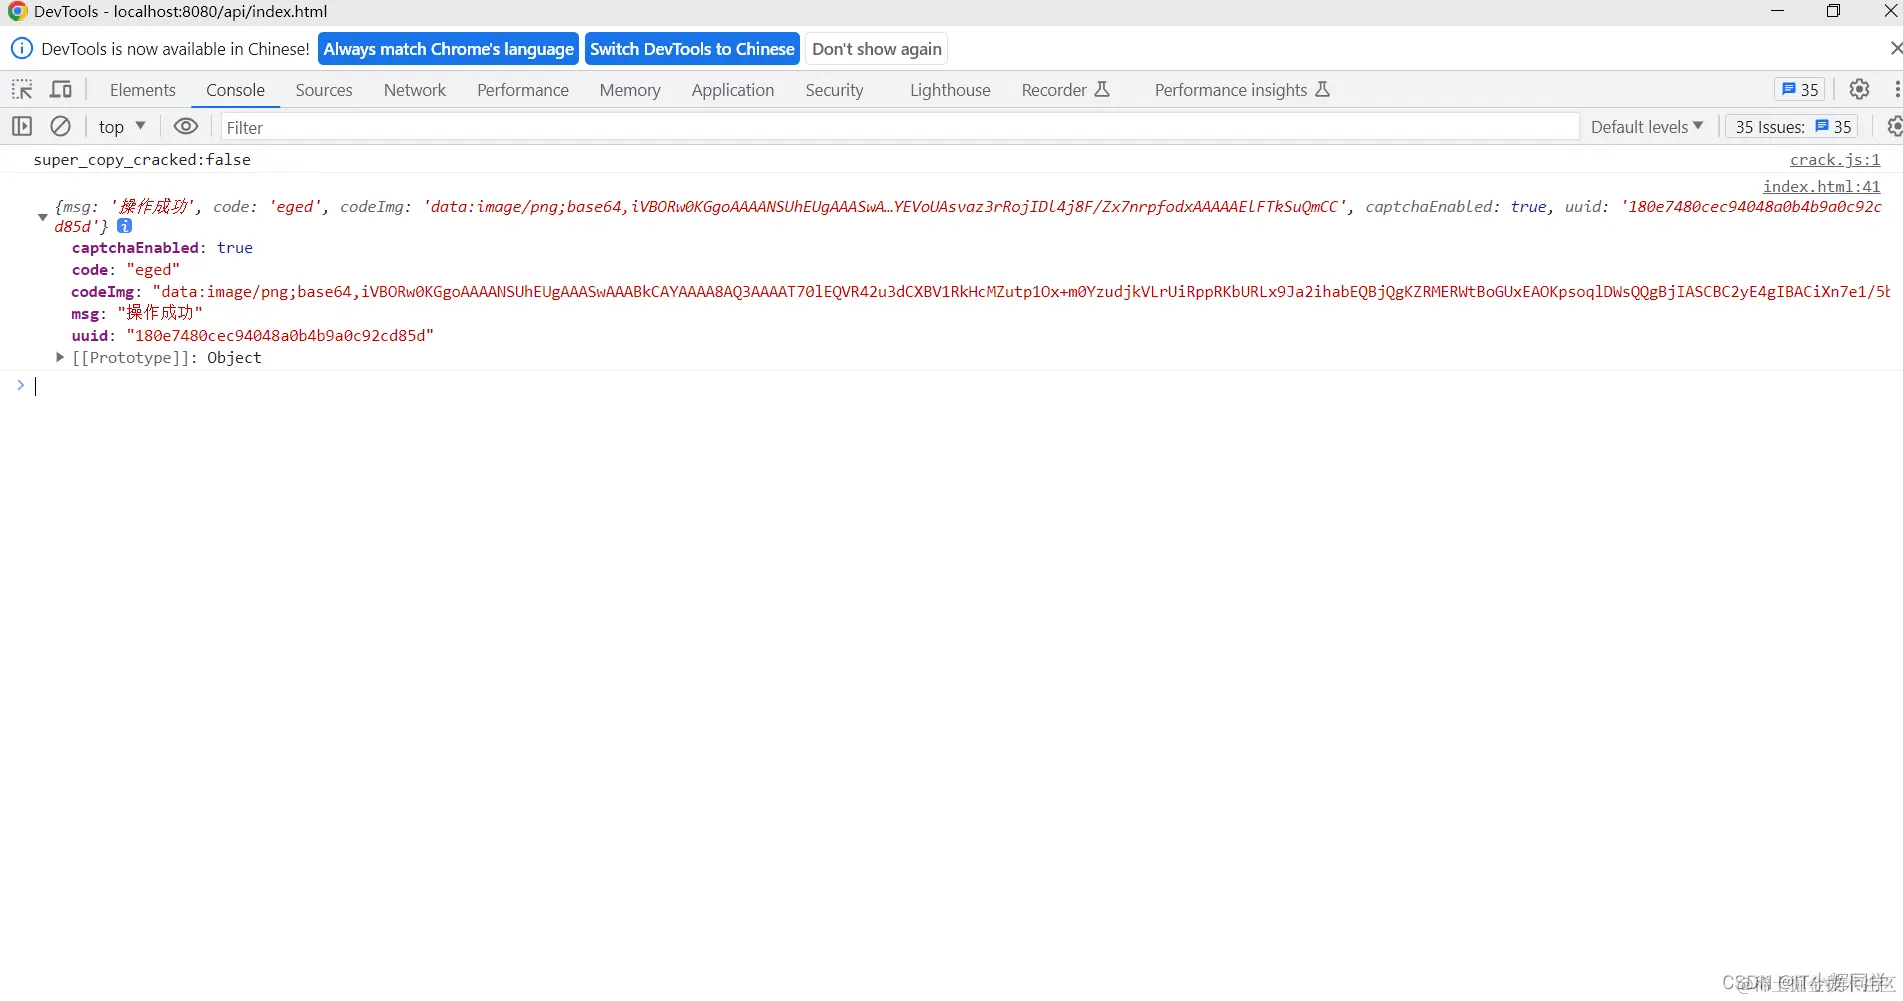
Task: Select the Console tab
Action: [235, 89]
